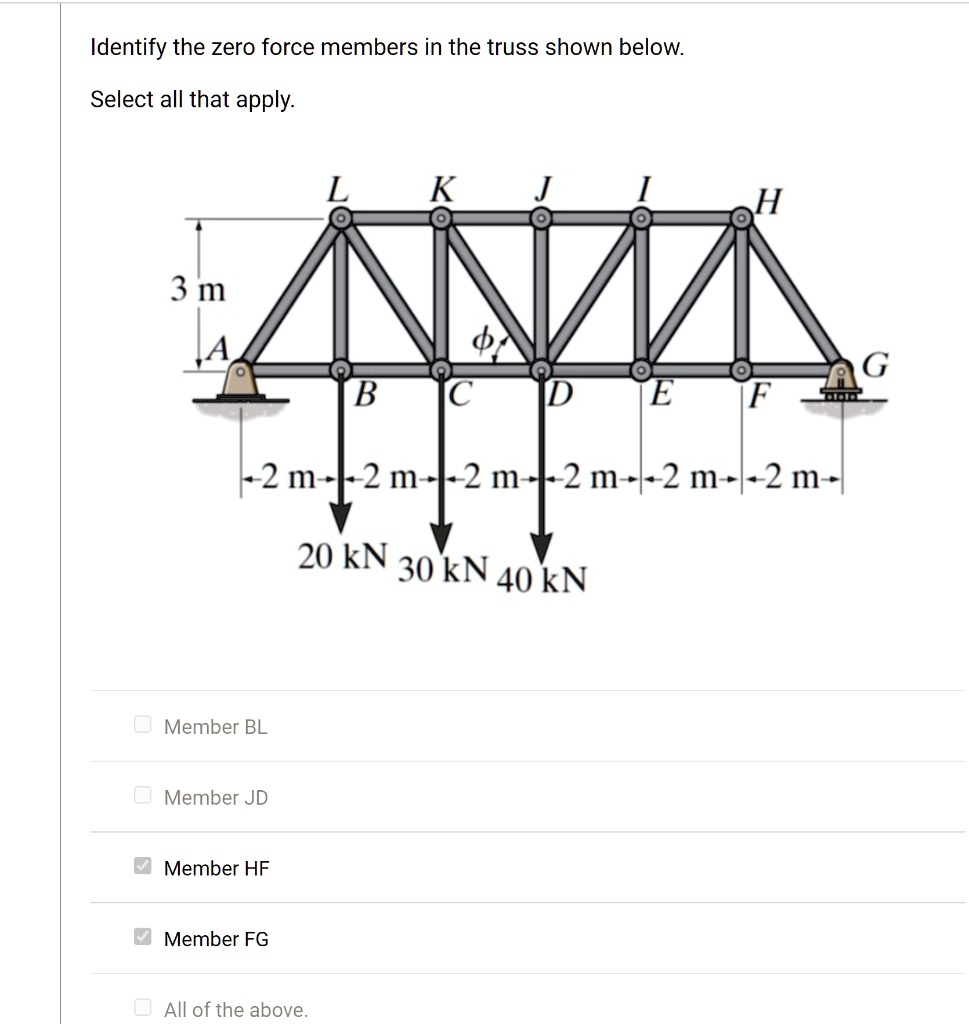Click joint J in the truss diagram
Viewport: 969px width, 1024px height.
540,216
